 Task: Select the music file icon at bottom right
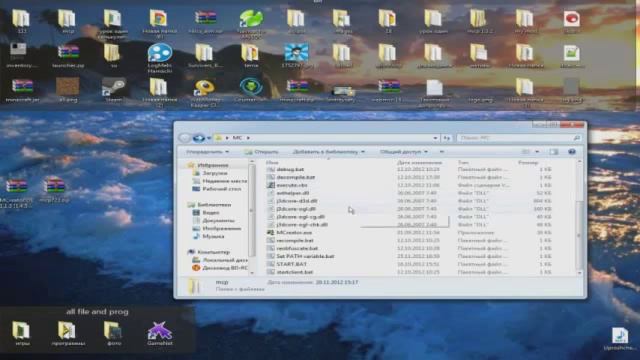click(x=620, y=339)
